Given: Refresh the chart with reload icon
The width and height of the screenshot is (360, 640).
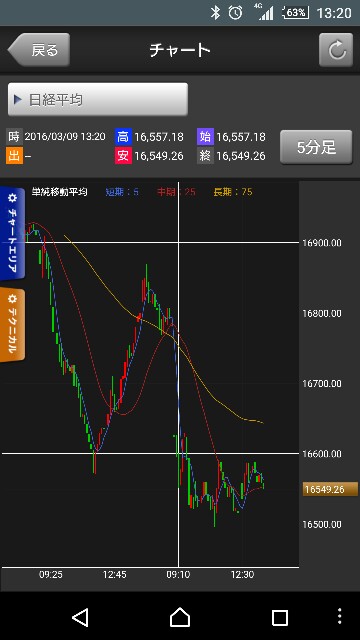Looking at the screenshot, I should click(x=336, y=50).
